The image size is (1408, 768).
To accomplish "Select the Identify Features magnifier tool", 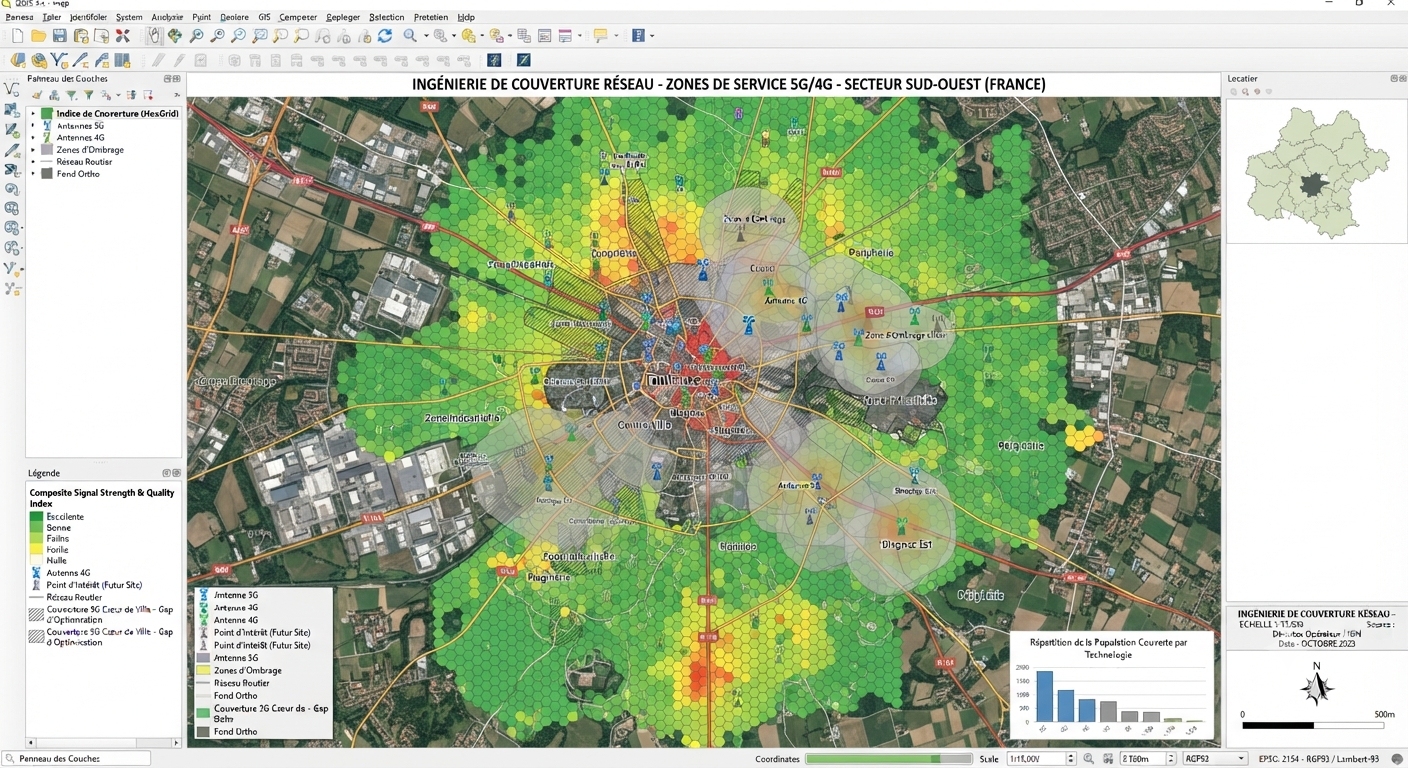I will pos(410,36).
